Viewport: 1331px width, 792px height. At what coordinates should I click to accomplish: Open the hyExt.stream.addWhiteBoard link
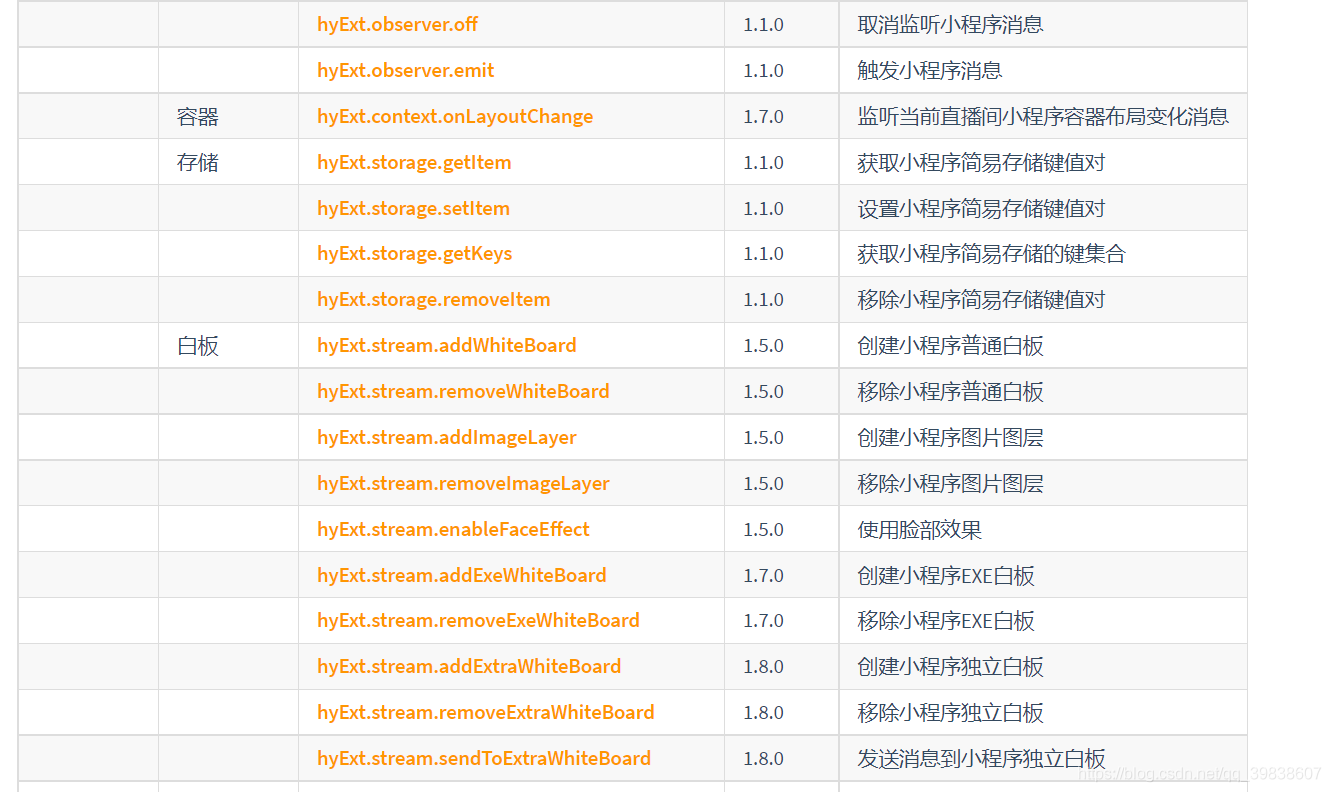(x=446, y=345)
